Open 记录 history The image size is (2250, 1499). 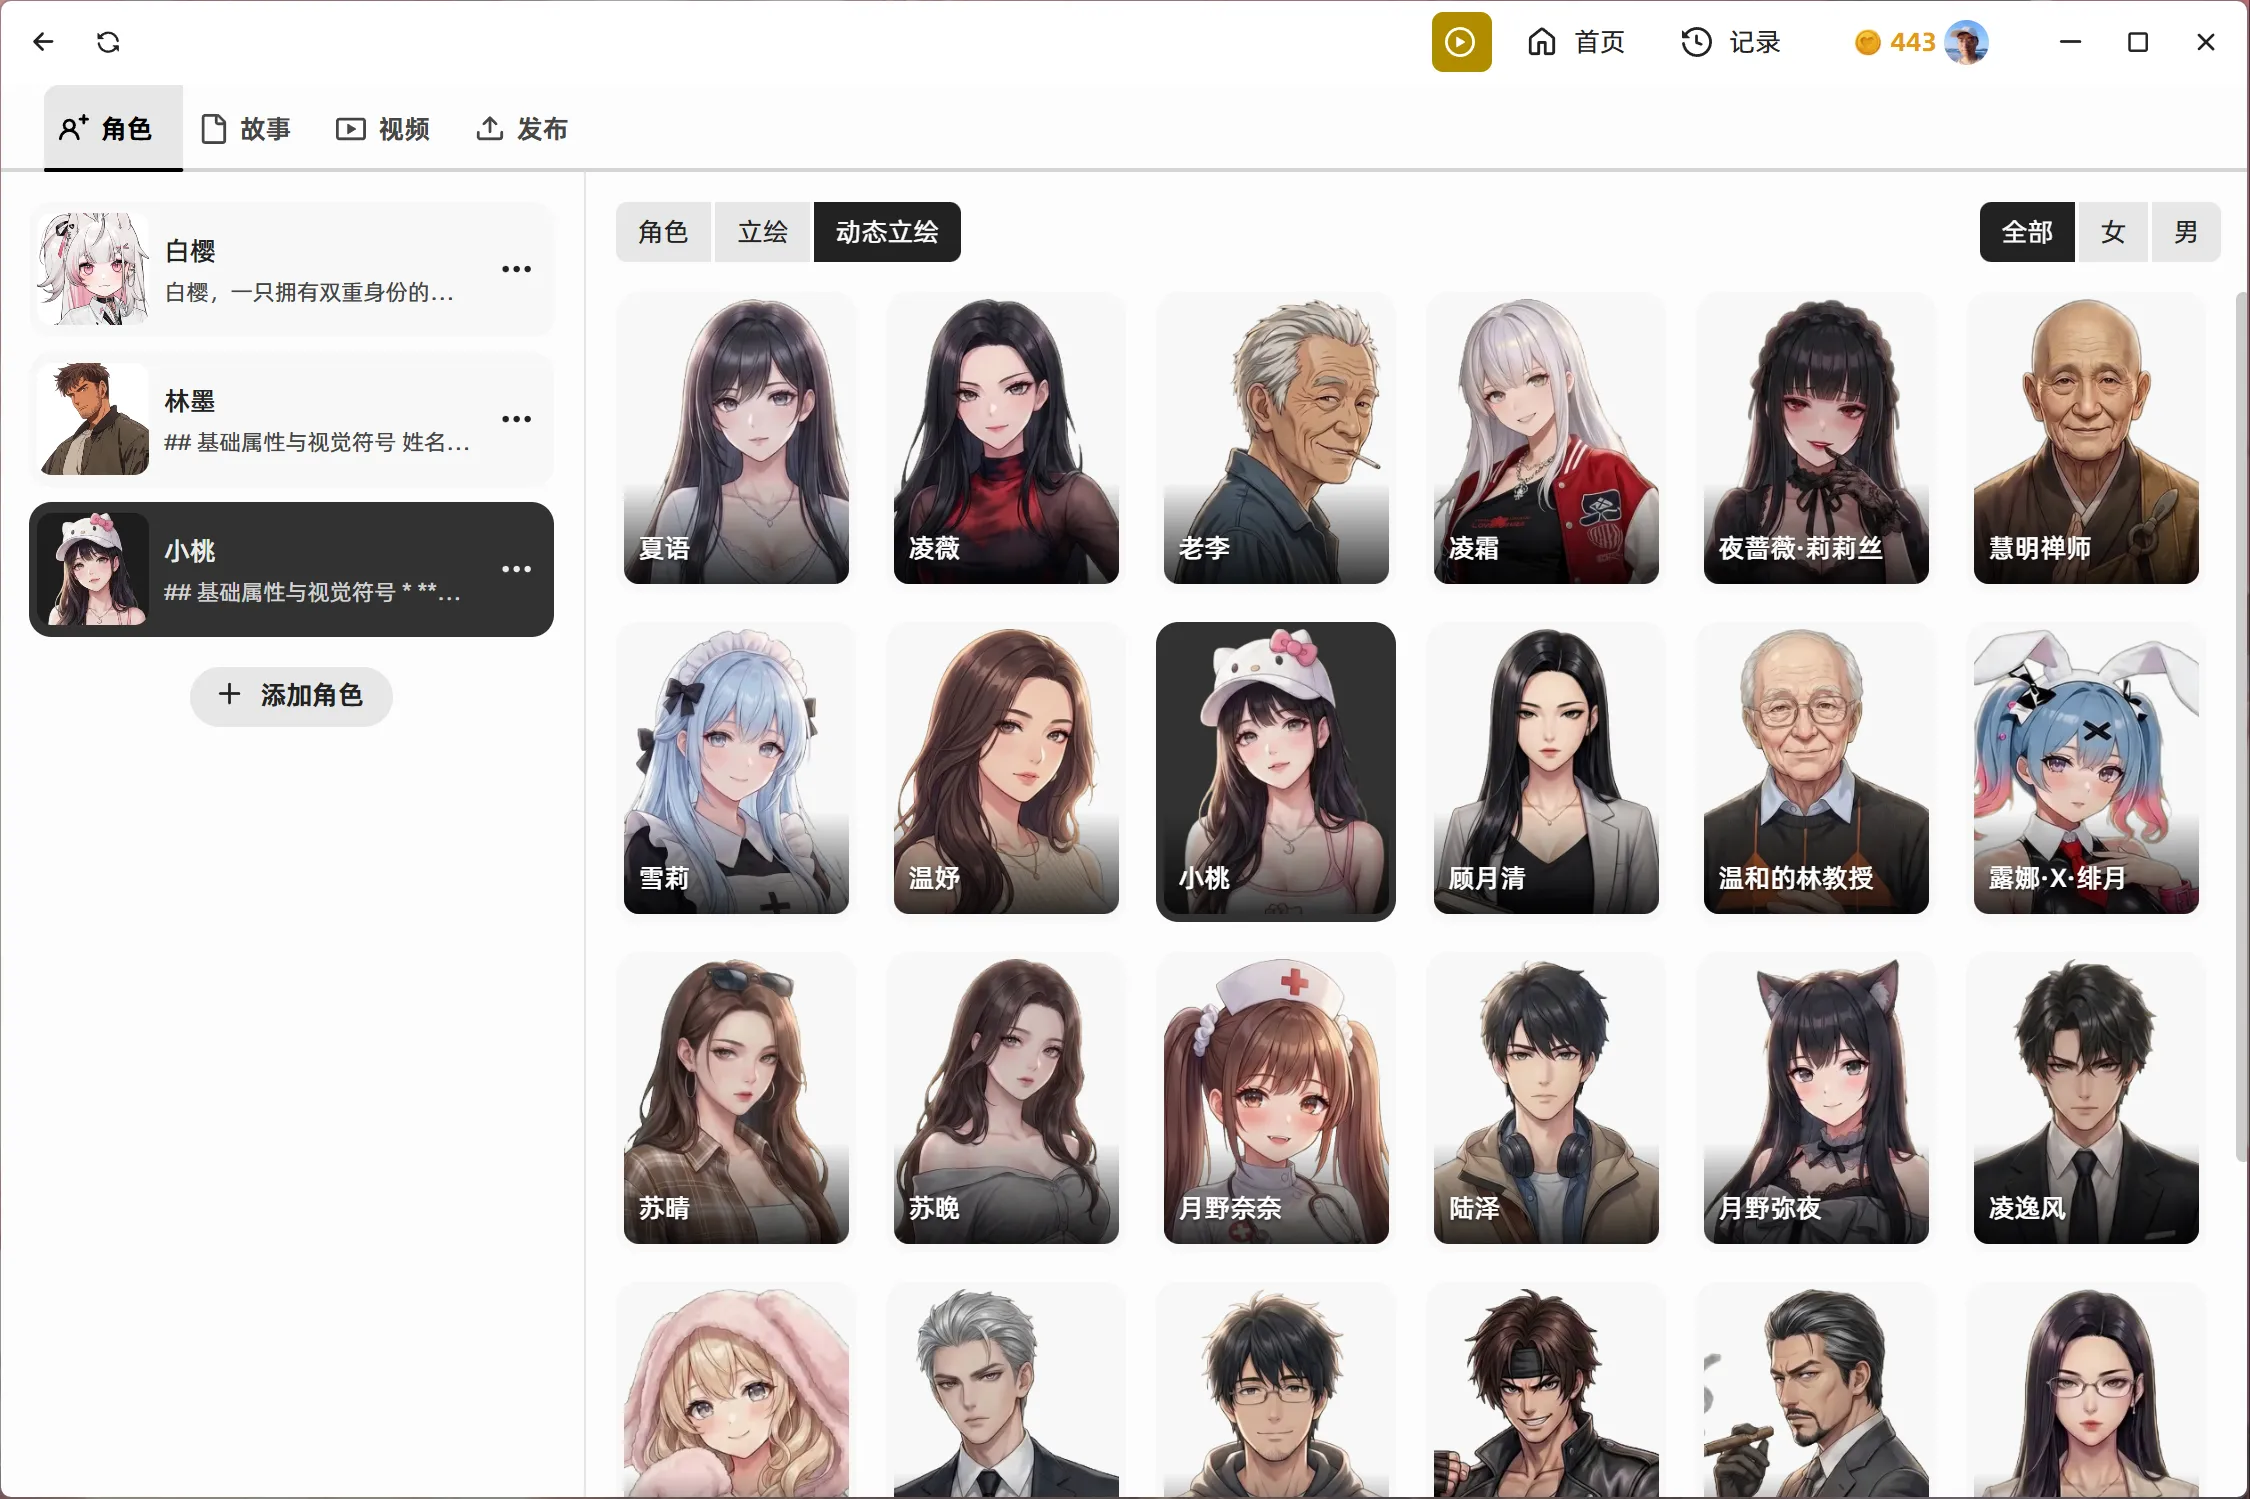1730,42
